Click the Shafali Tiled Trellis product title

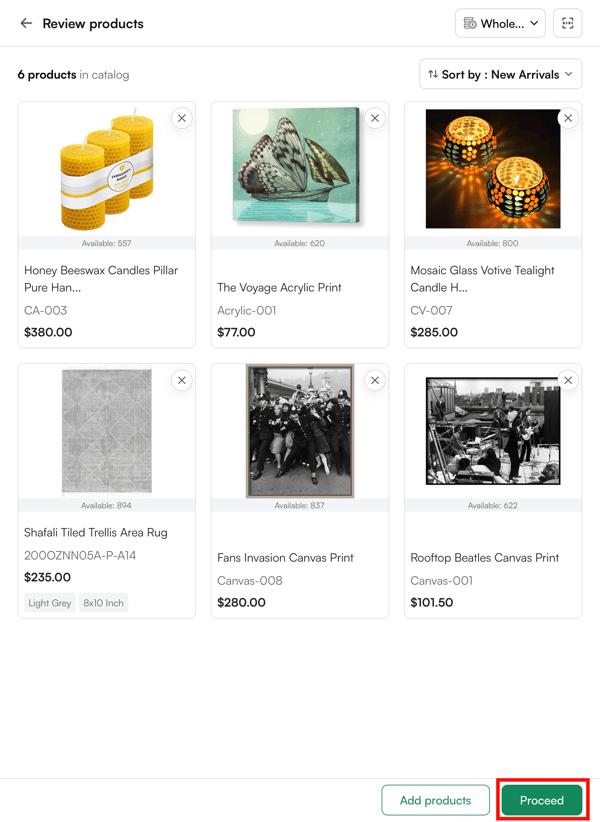coord(97,532)
